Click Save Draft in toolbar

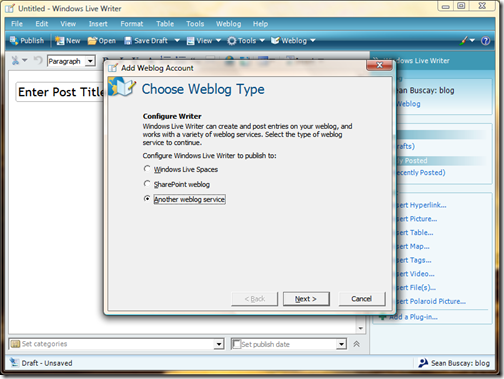point(146,41)
